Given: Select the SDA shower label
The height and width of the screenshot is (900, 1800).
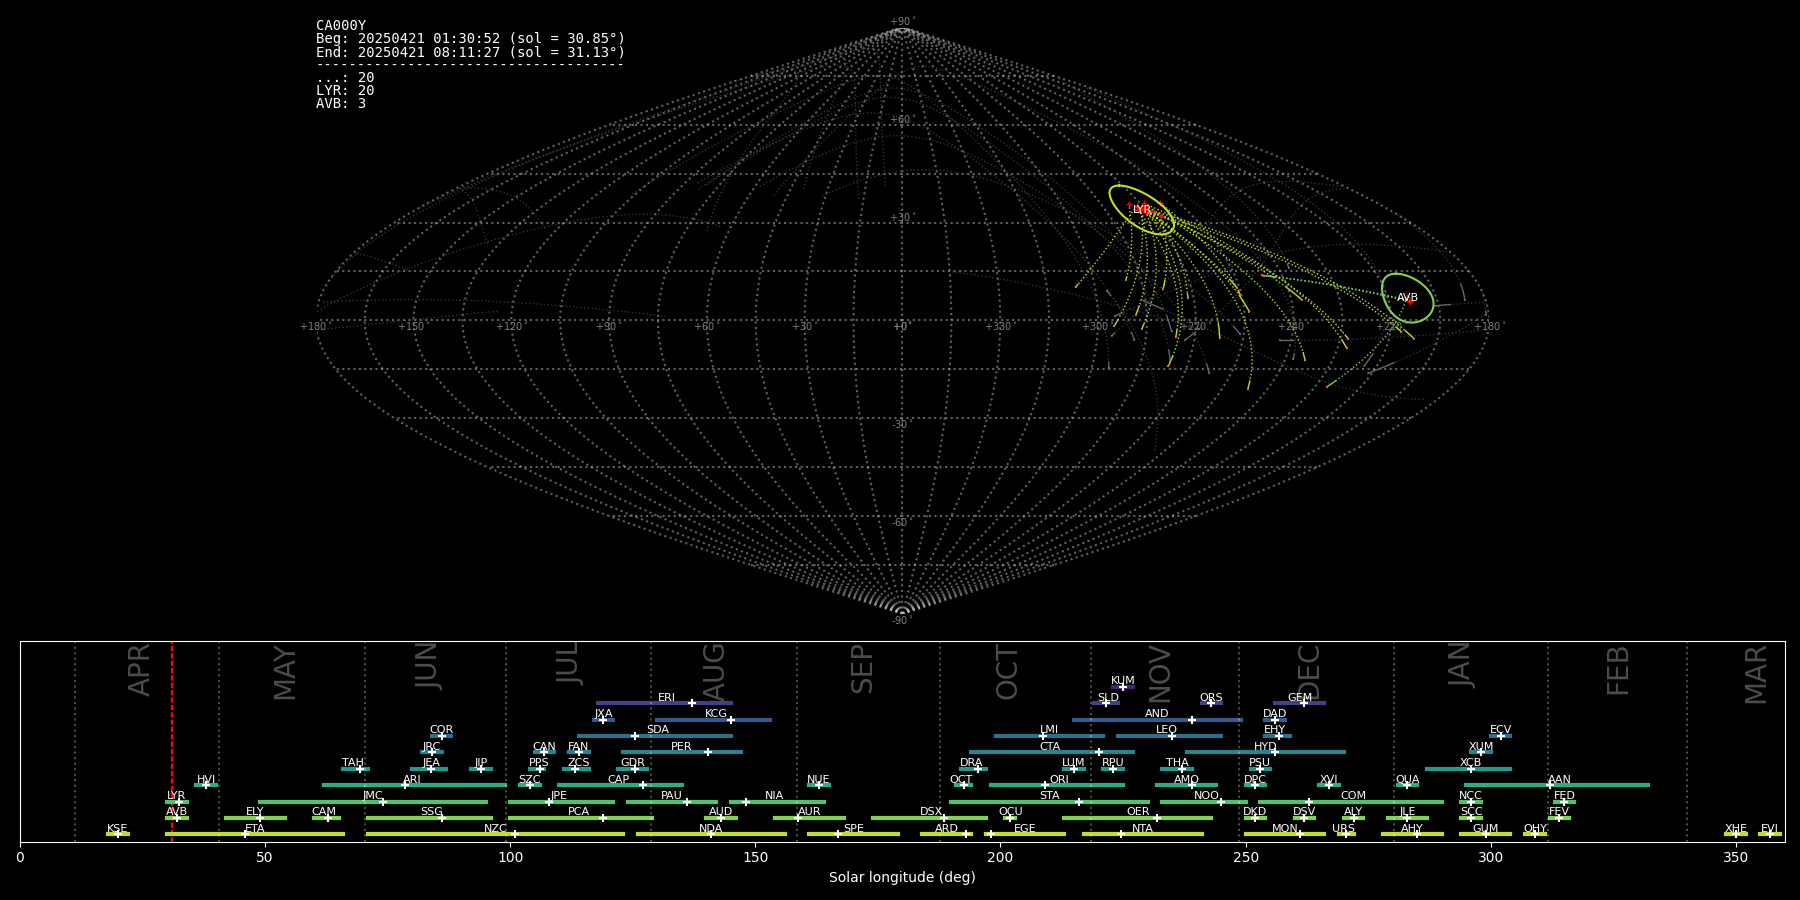Looking at the screenshot, I should pyautogui.click(x=657, y=730).
